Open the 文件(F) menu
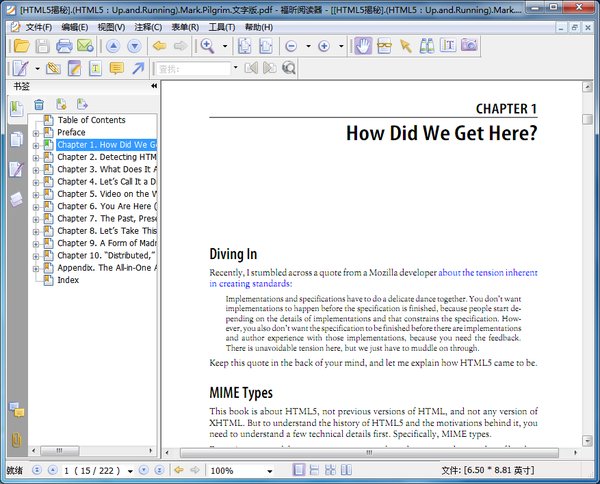600x484 pixels. pyautogui.click(x=39, y=27)
